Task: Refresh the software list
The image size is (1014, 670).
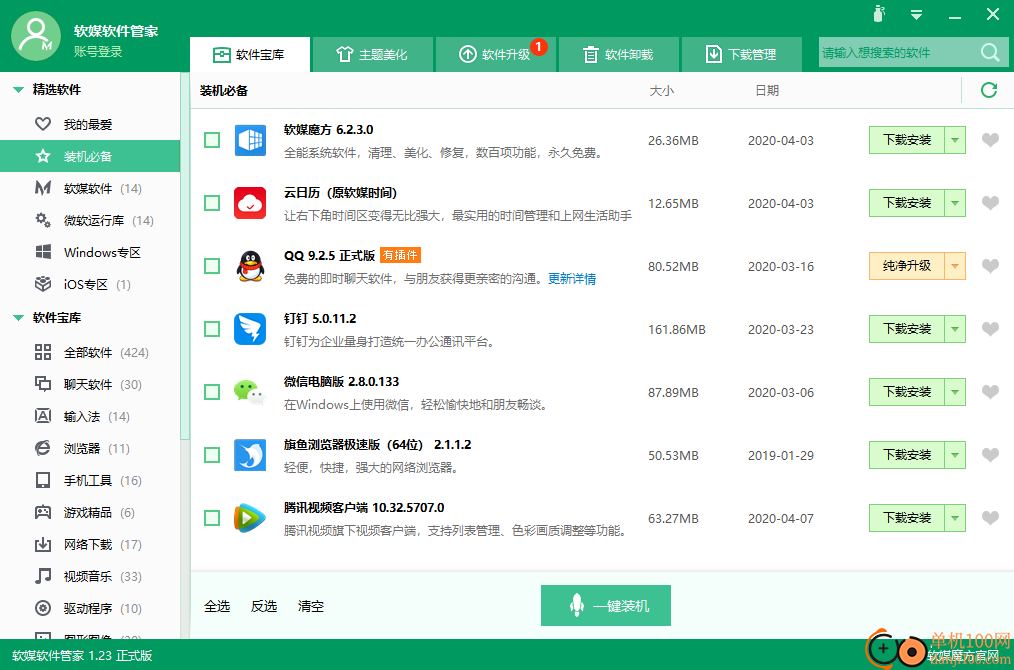Action: pos(989,90)
